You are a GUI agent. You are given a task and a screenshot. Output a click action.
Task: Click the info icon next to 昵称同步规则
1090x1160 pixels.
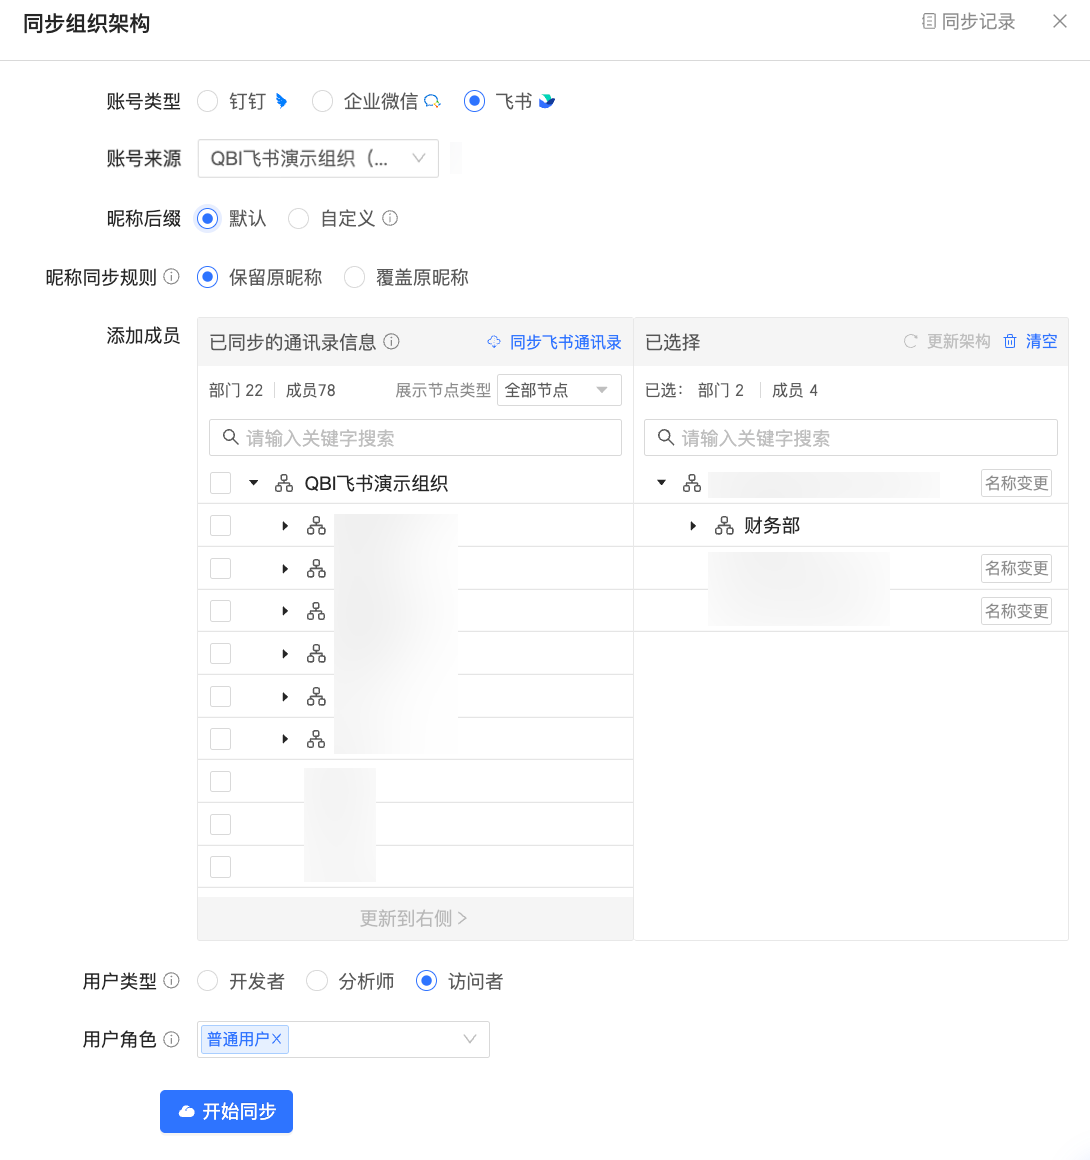(171, 277)
